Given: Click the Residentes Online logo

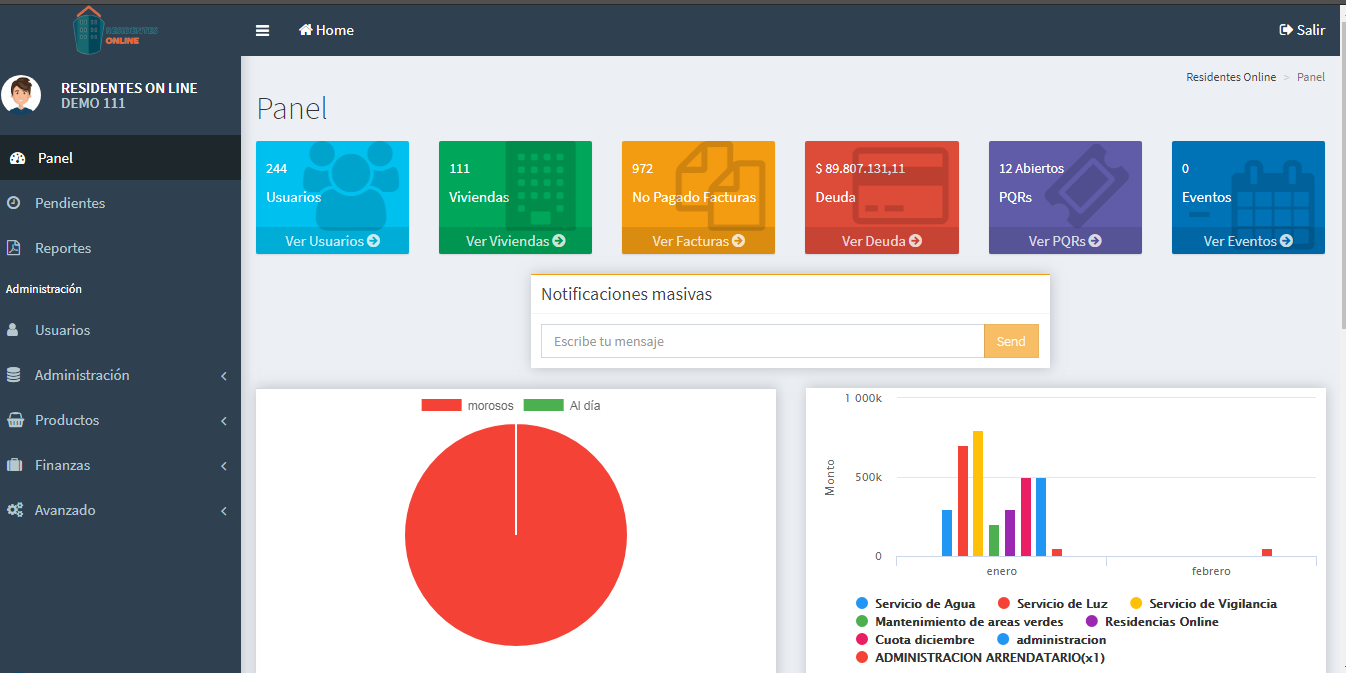Looking at the screenshot, I should [x=116, y=30].
